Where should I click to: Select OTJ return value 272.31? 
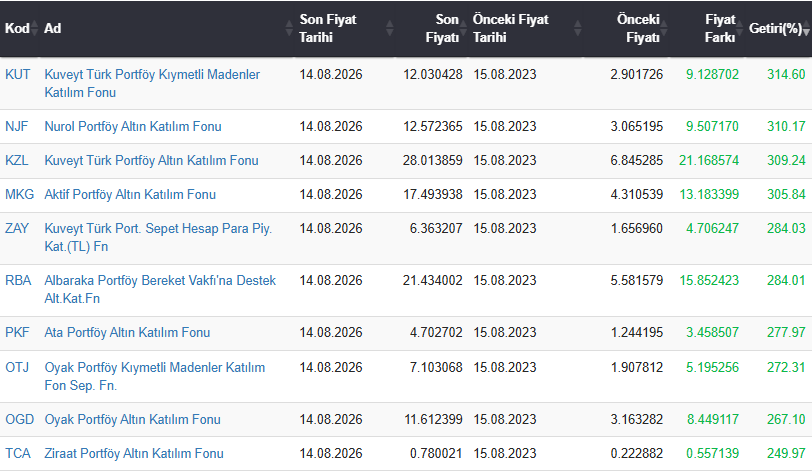(x=786, y=367)
